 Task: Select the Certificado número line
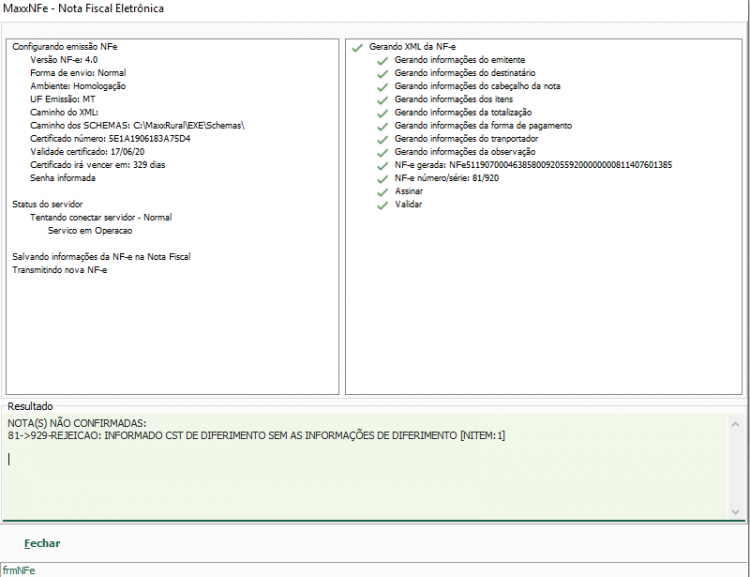(110, 139)
